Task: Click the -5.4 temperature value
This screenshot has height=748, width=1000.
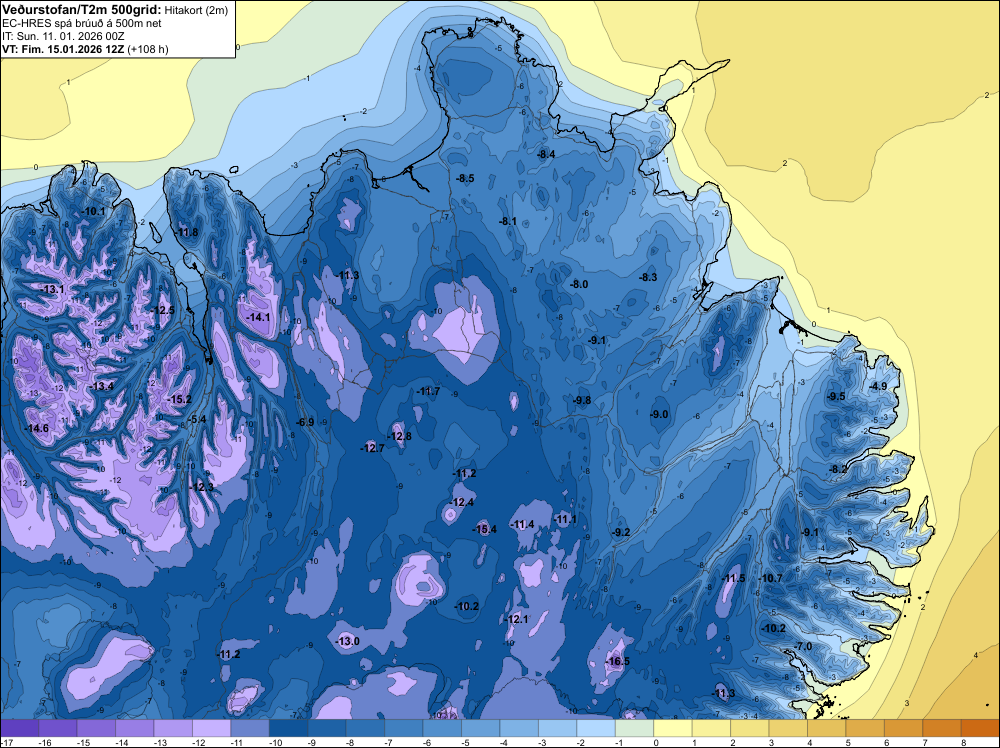Action: click(197, 419)
